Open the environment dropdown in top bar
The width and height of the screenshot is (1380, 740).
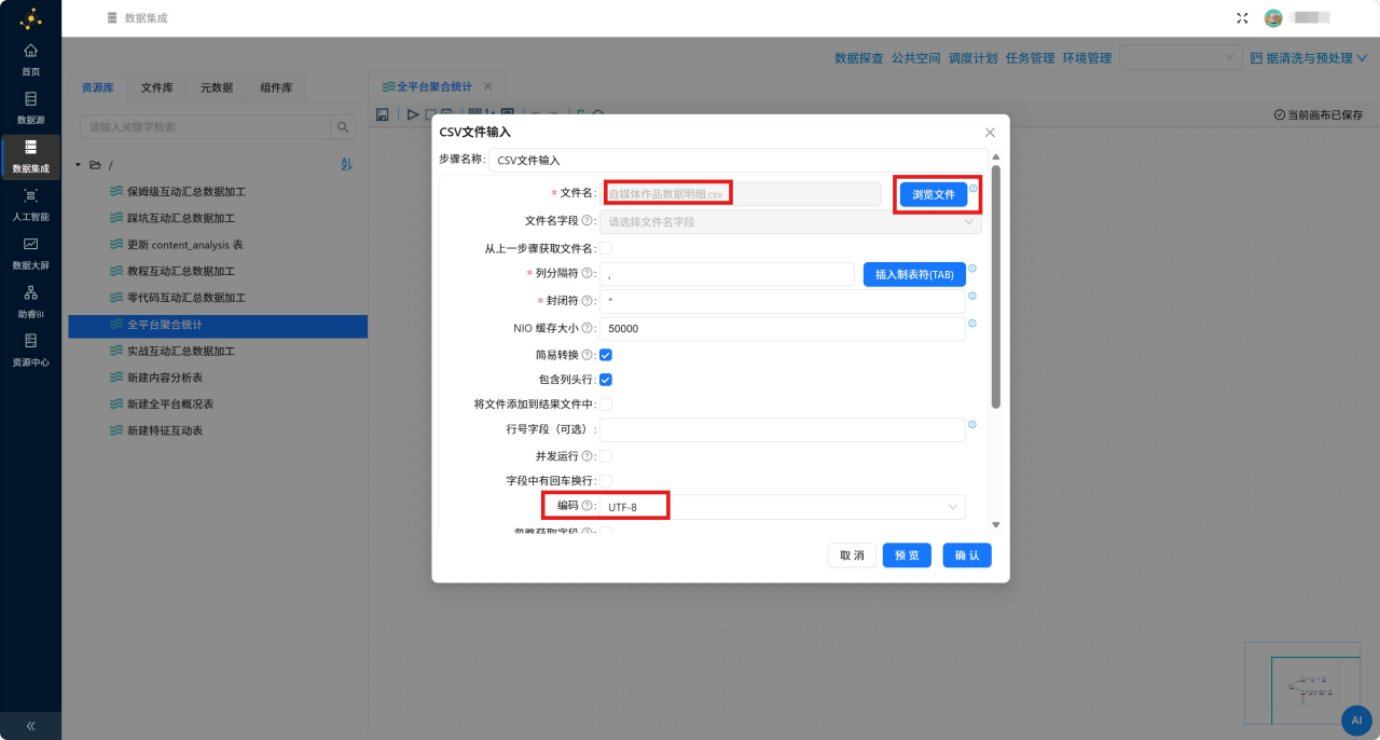click(x=1181, y=58)
